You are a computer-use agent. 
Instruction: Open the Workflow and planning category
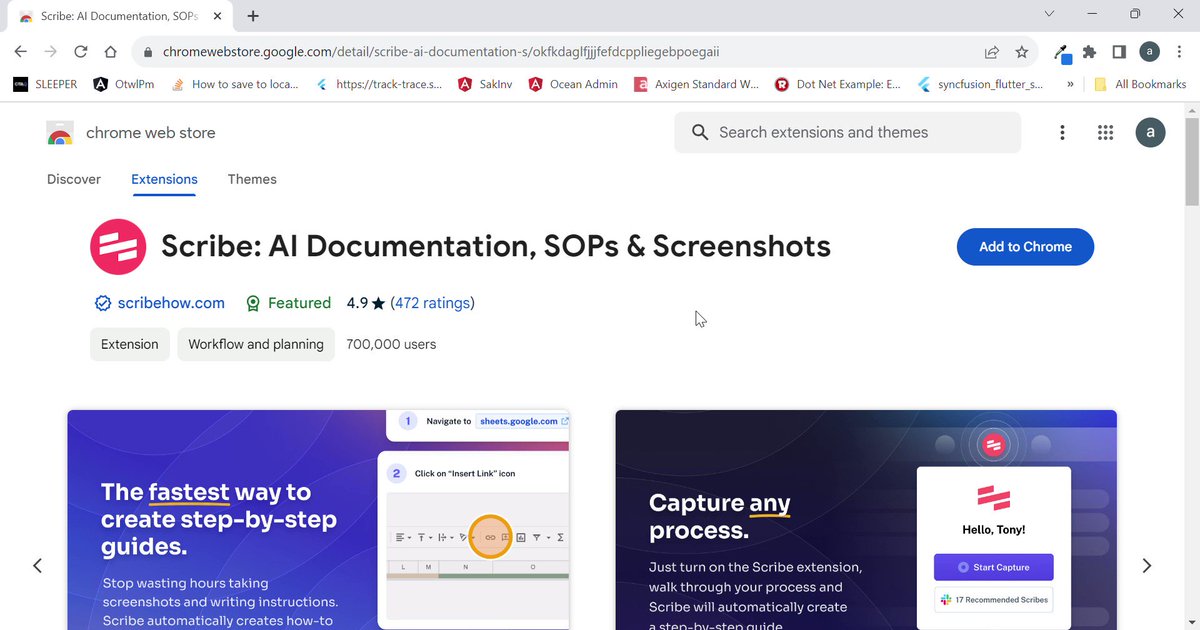(256, 344)
